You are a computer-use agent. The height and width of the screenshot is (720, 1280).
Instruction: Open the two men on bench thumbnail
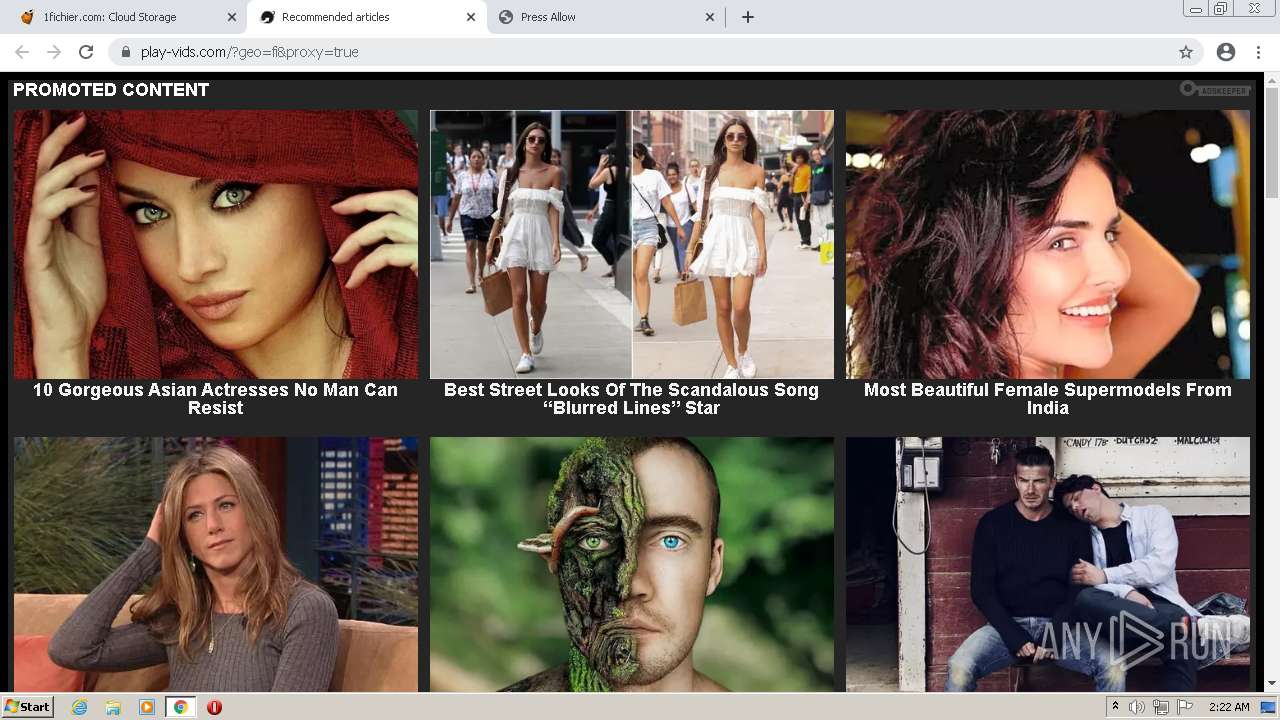[x=1048, y=564]
